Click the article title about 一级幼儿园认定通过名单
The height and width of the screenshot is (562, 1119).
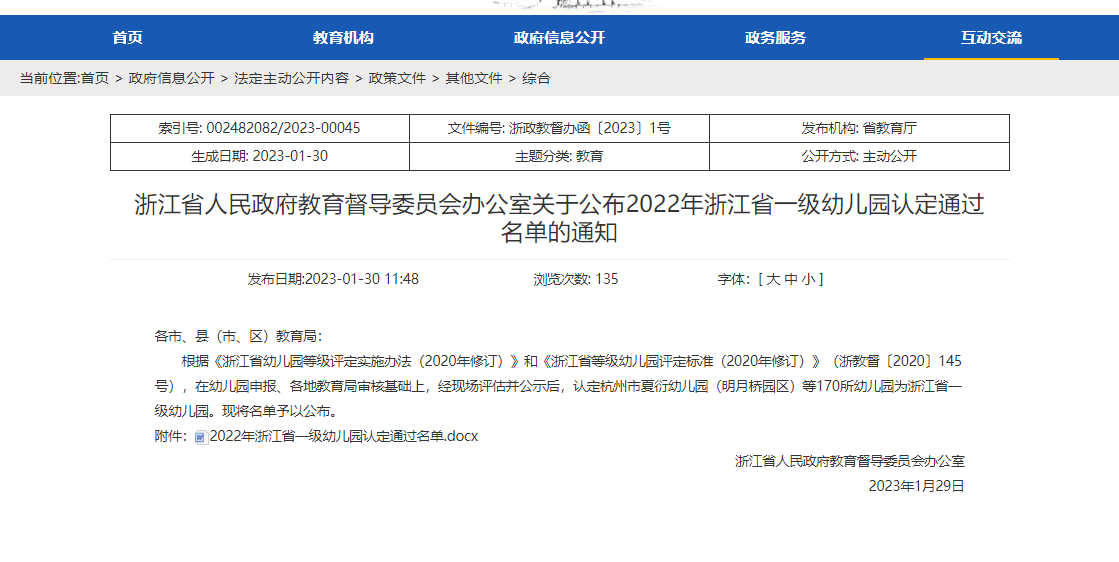tap(559, 218)
